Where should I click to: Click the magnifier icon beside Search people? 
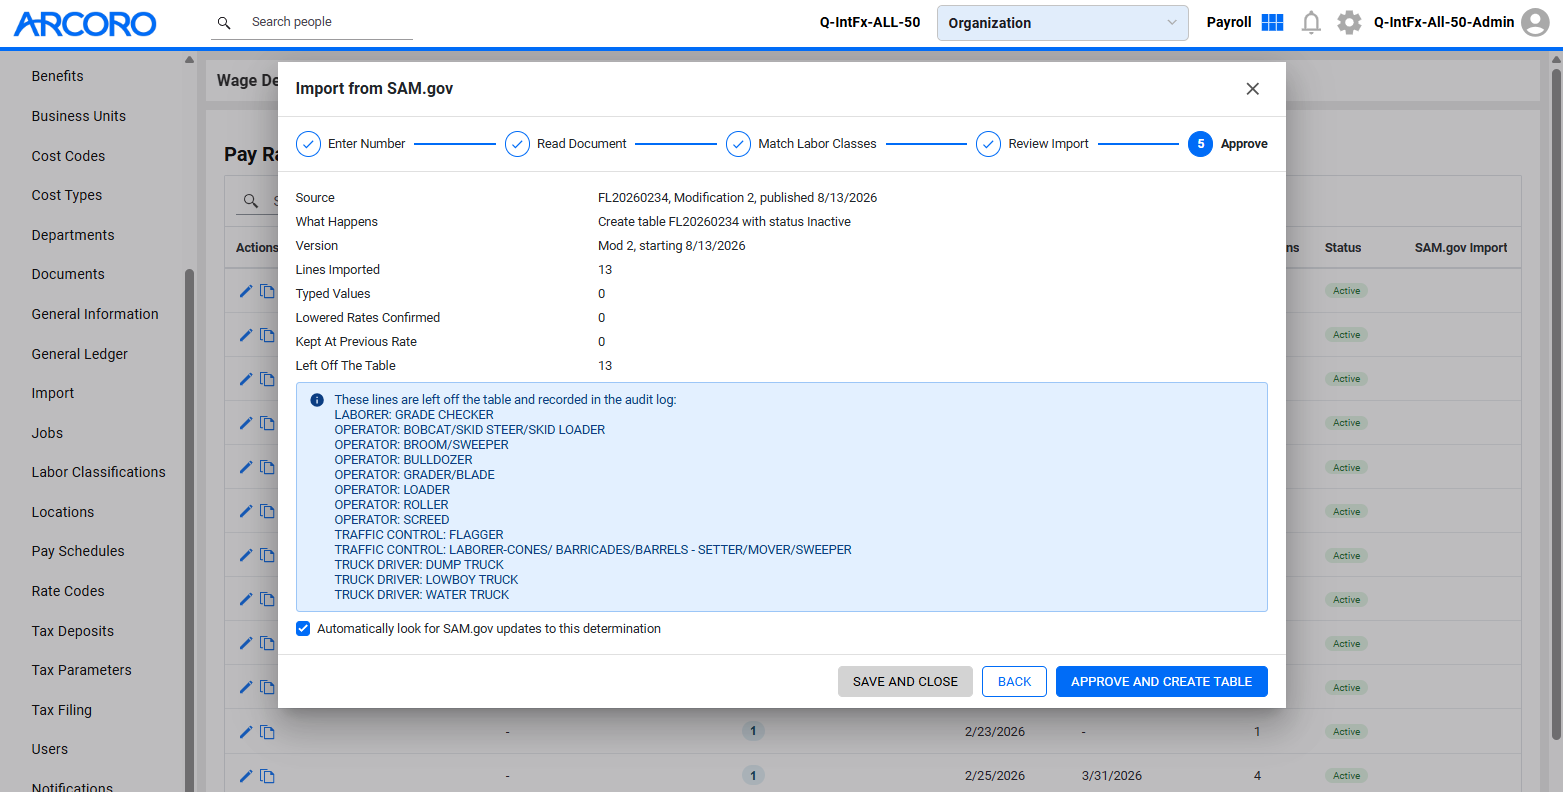[224, 22]
